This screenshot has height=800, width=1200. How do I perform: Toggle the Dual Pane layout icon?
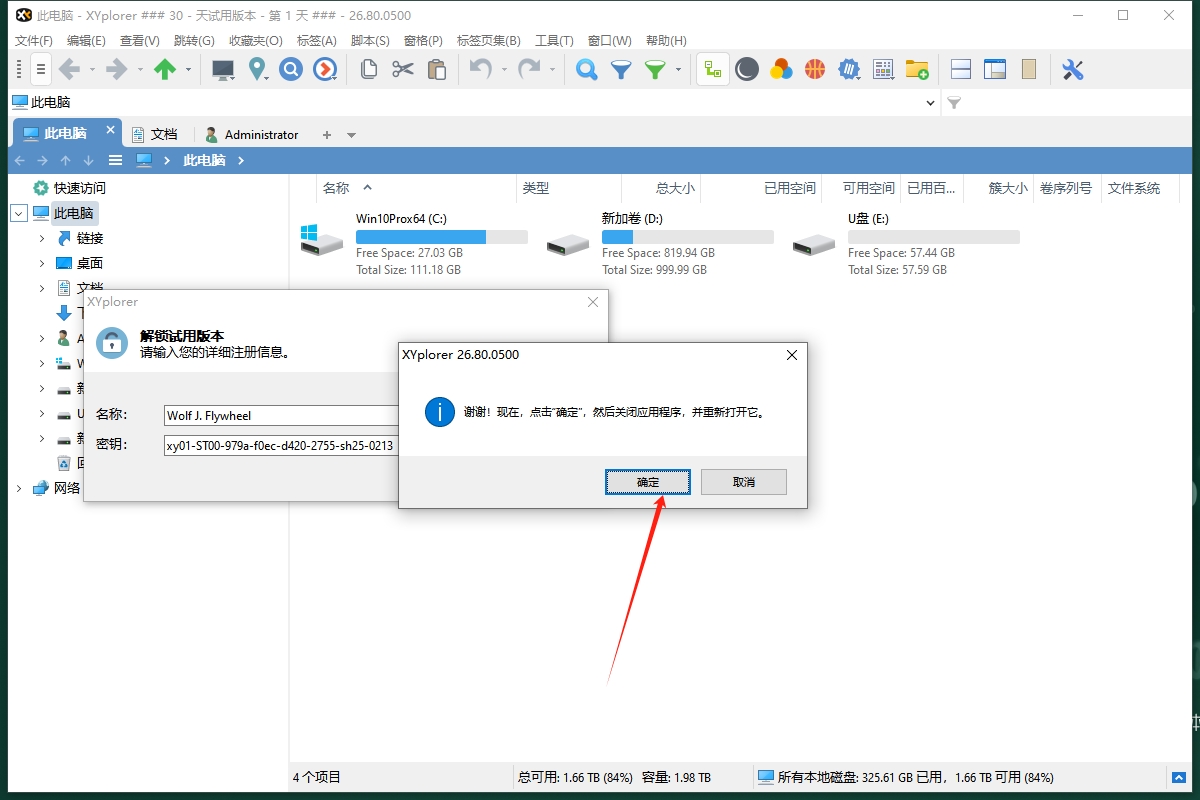961,69
